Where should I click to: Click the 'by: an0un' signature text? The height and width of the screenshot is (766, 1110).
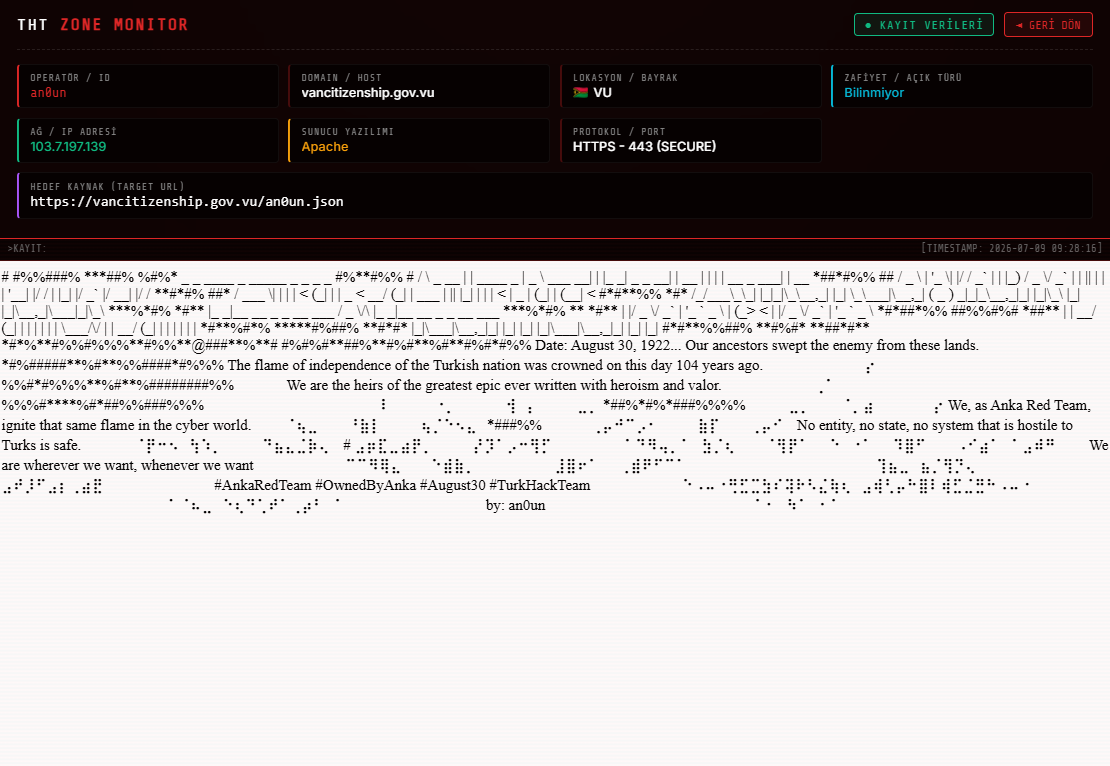(x=515, y=505)
